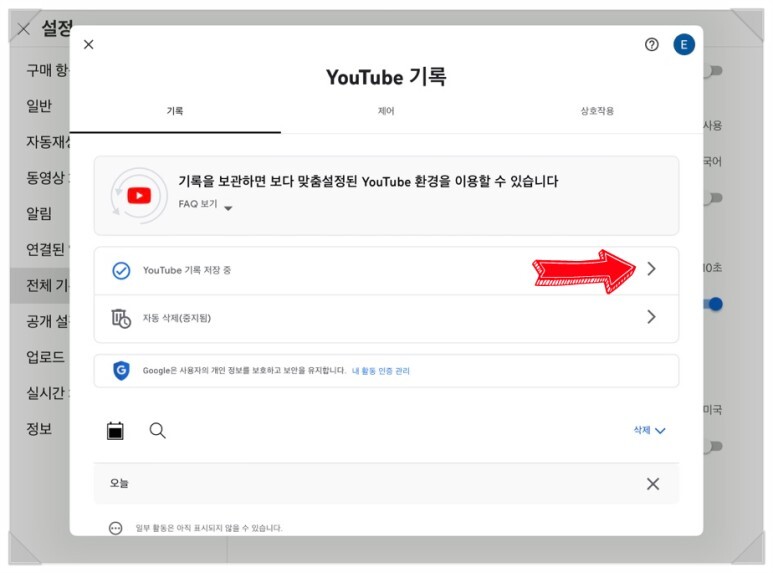773x573 pixels.
Task: Close the 설정 page behind the dialog
Action: [23, 29]
